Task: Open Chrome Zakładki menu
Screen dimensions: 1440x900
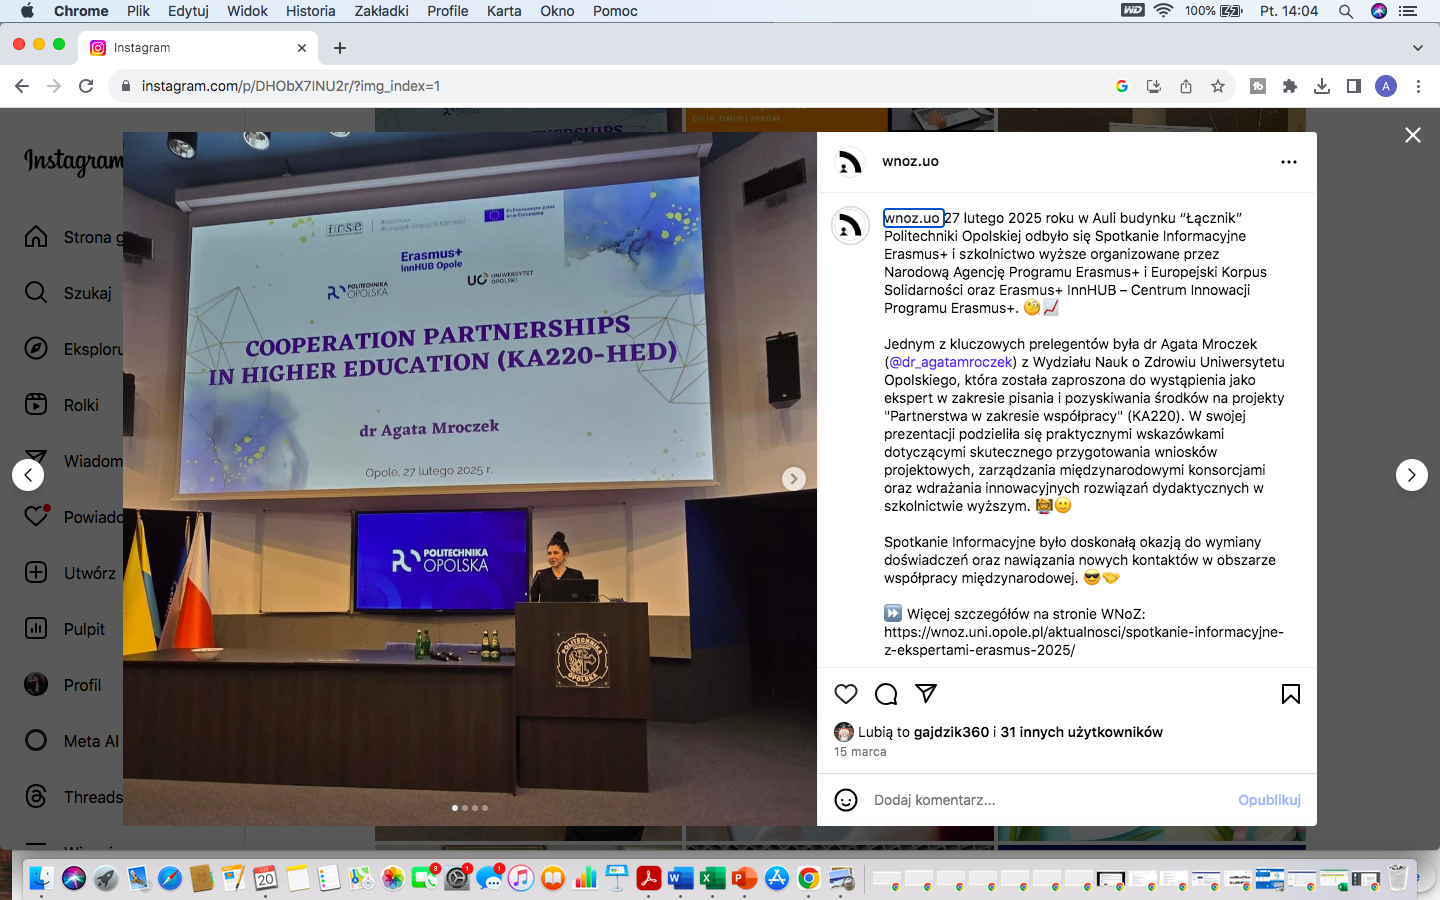Action: click(x=381, y=11)
